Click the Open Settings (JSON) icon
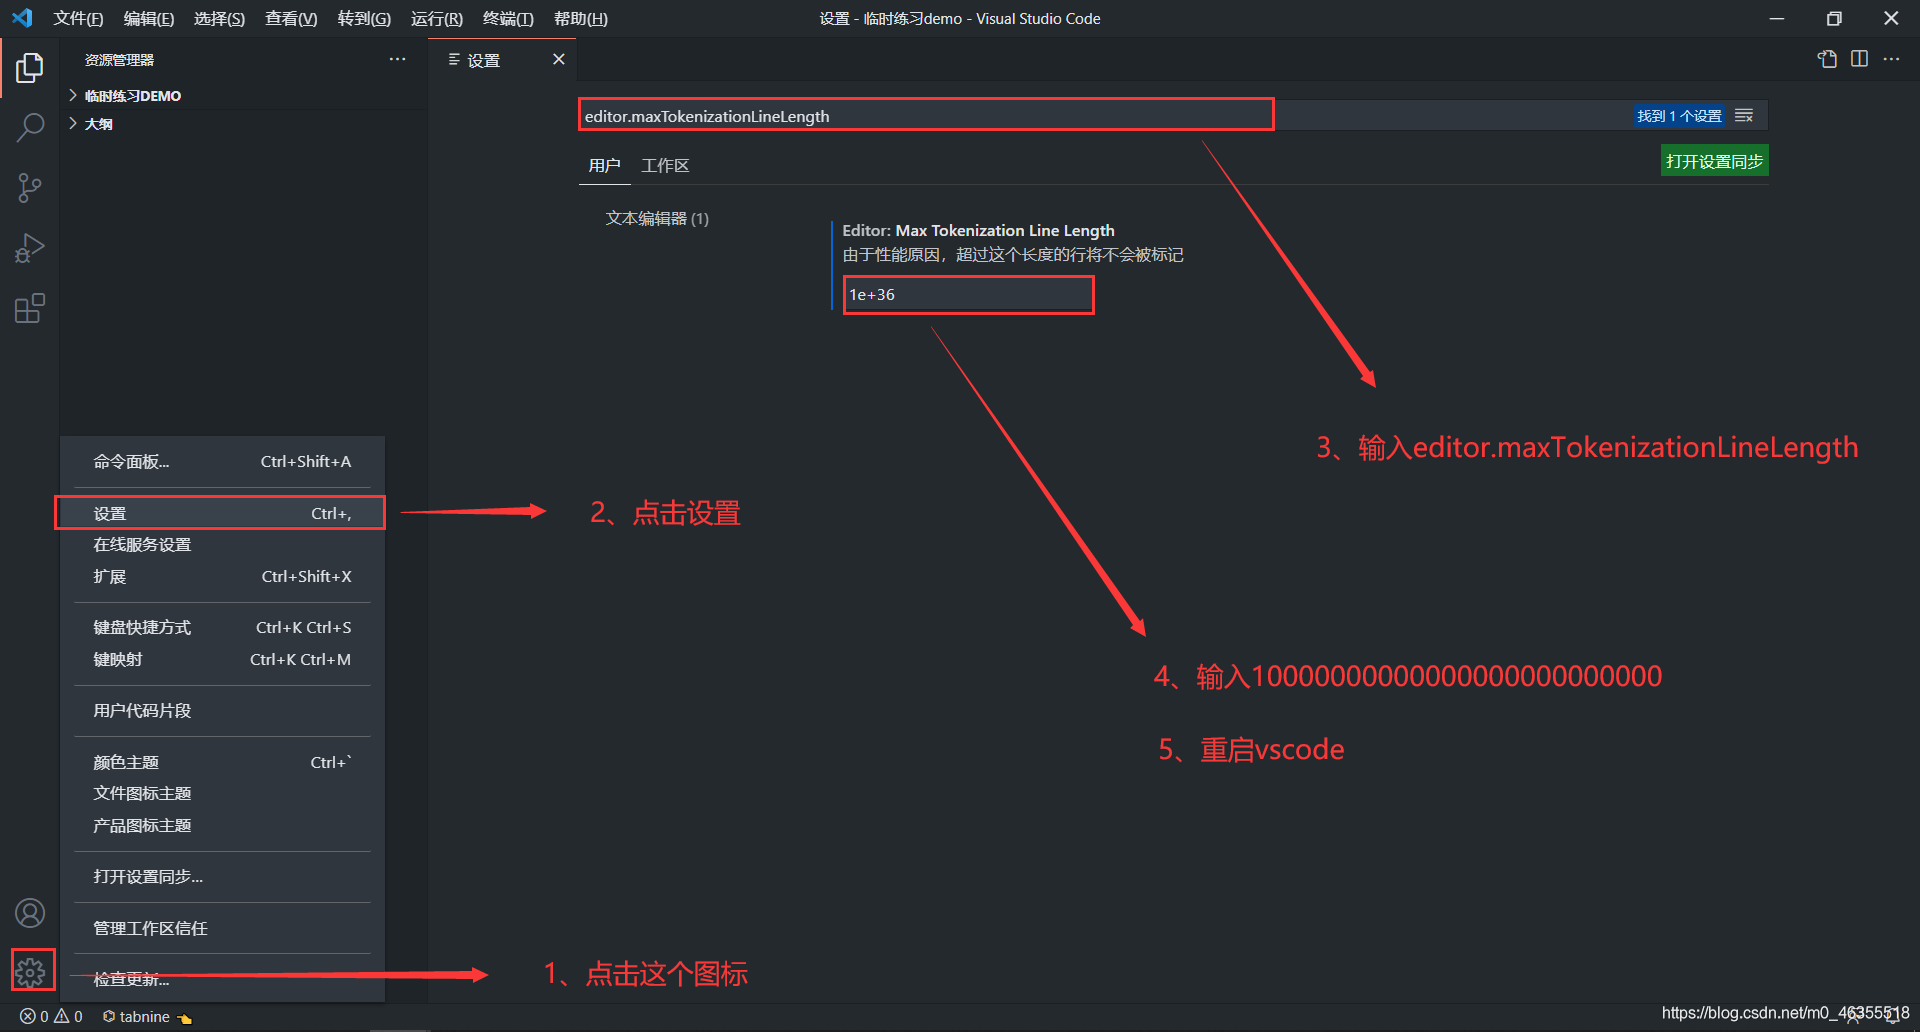The image size is (1920, 1032). pos(1827,59)
